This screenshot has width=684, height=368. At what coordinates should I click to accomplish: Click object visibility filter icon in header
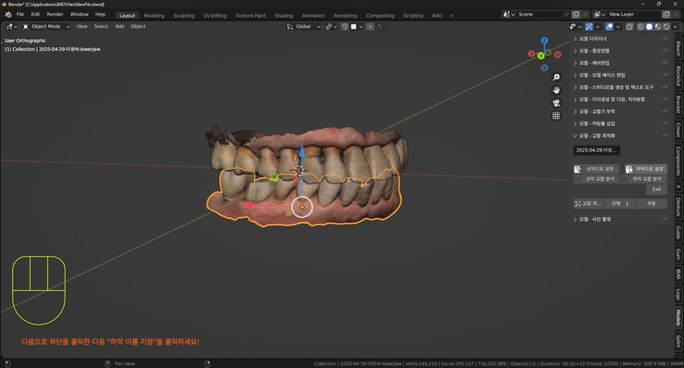(x=575, y=27)
